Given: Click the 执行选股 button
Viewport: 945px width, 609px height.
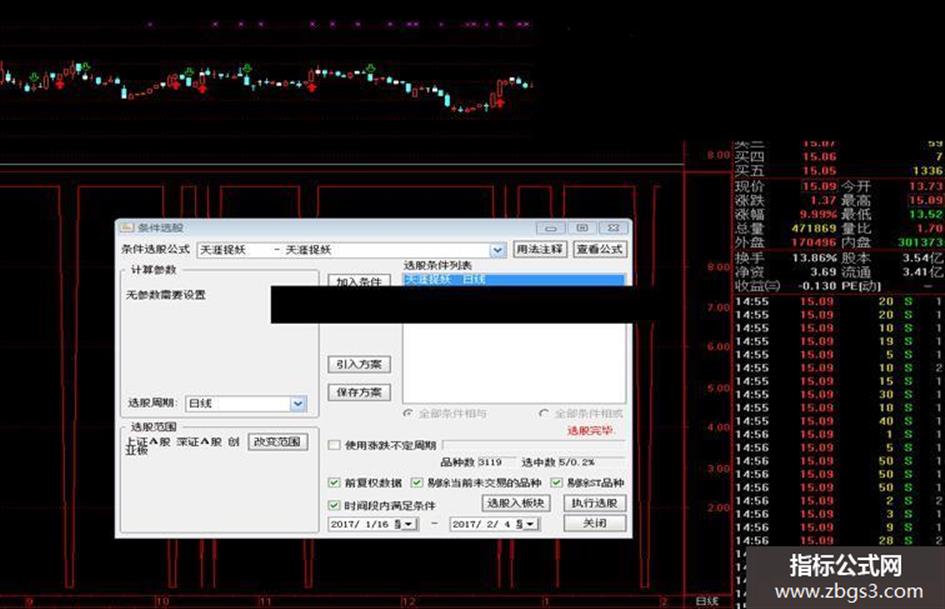Looking at the screenshot, I should [595, 503].
